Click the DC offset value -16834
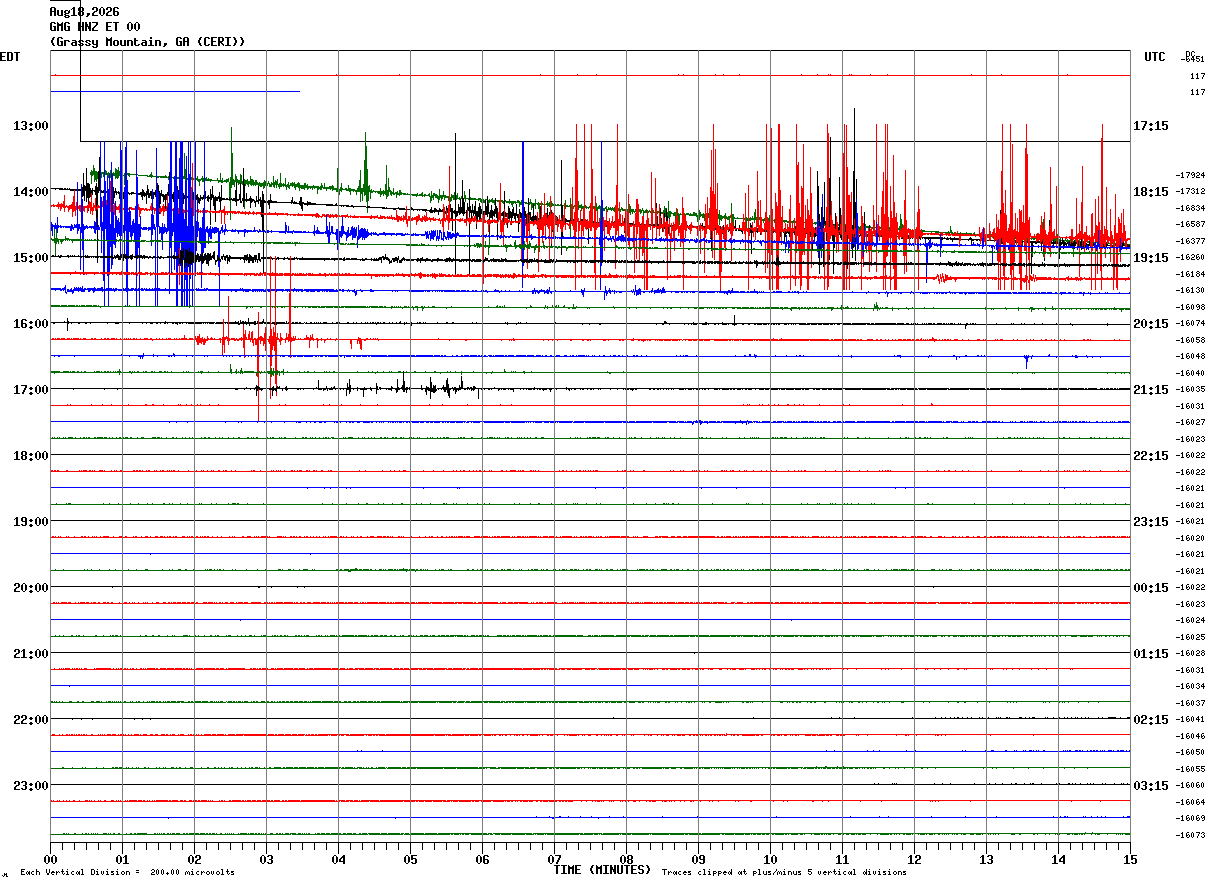 [1190, 208]
